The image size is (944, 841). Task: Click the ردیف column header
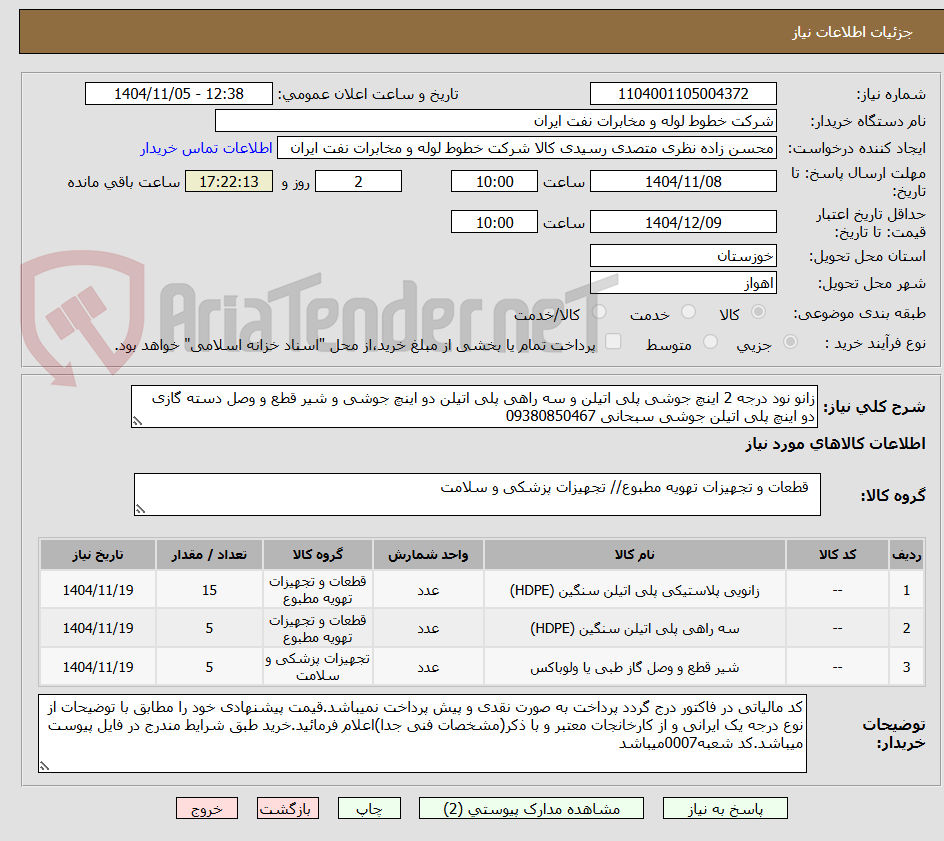tap(907, 554)
